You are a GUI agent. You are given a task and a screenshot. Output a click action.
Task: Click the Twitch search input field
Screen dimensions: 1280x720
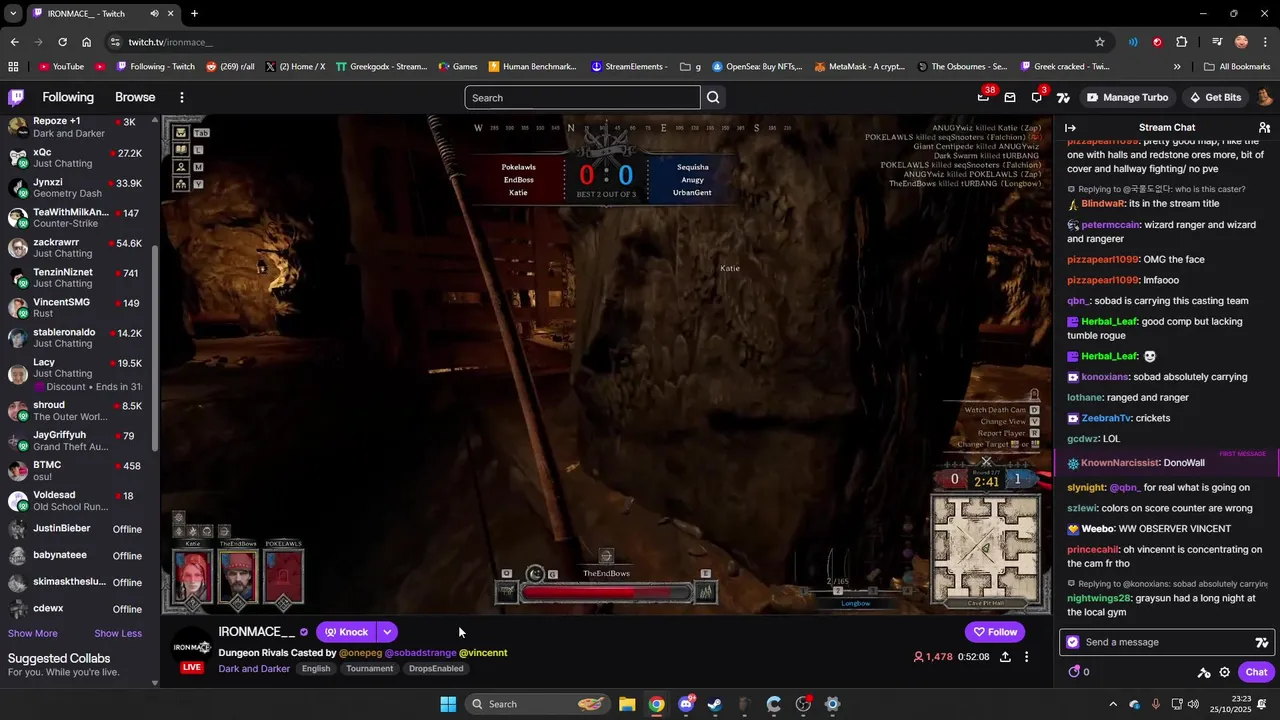pyautogui.click(x=582, y=98)
